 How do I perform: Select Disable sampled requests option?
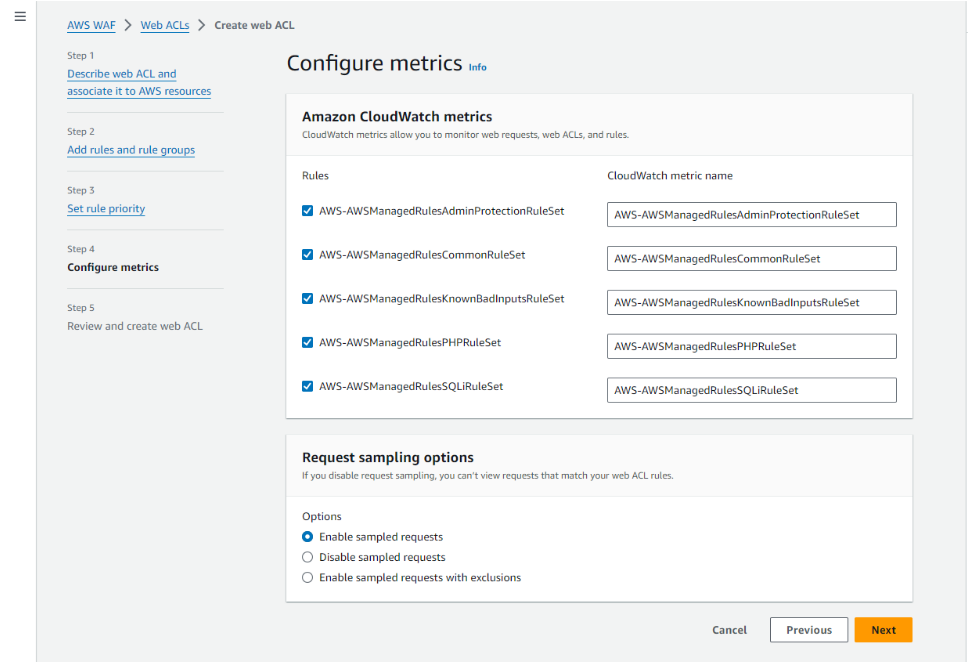click(308, 557)
